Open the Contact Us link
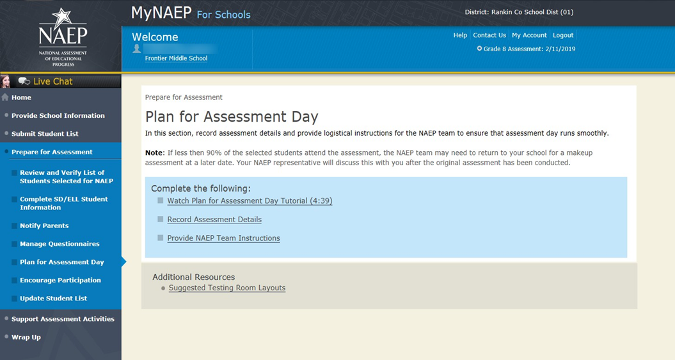Viewport: 675px width, 360px height. pos(489,35)
